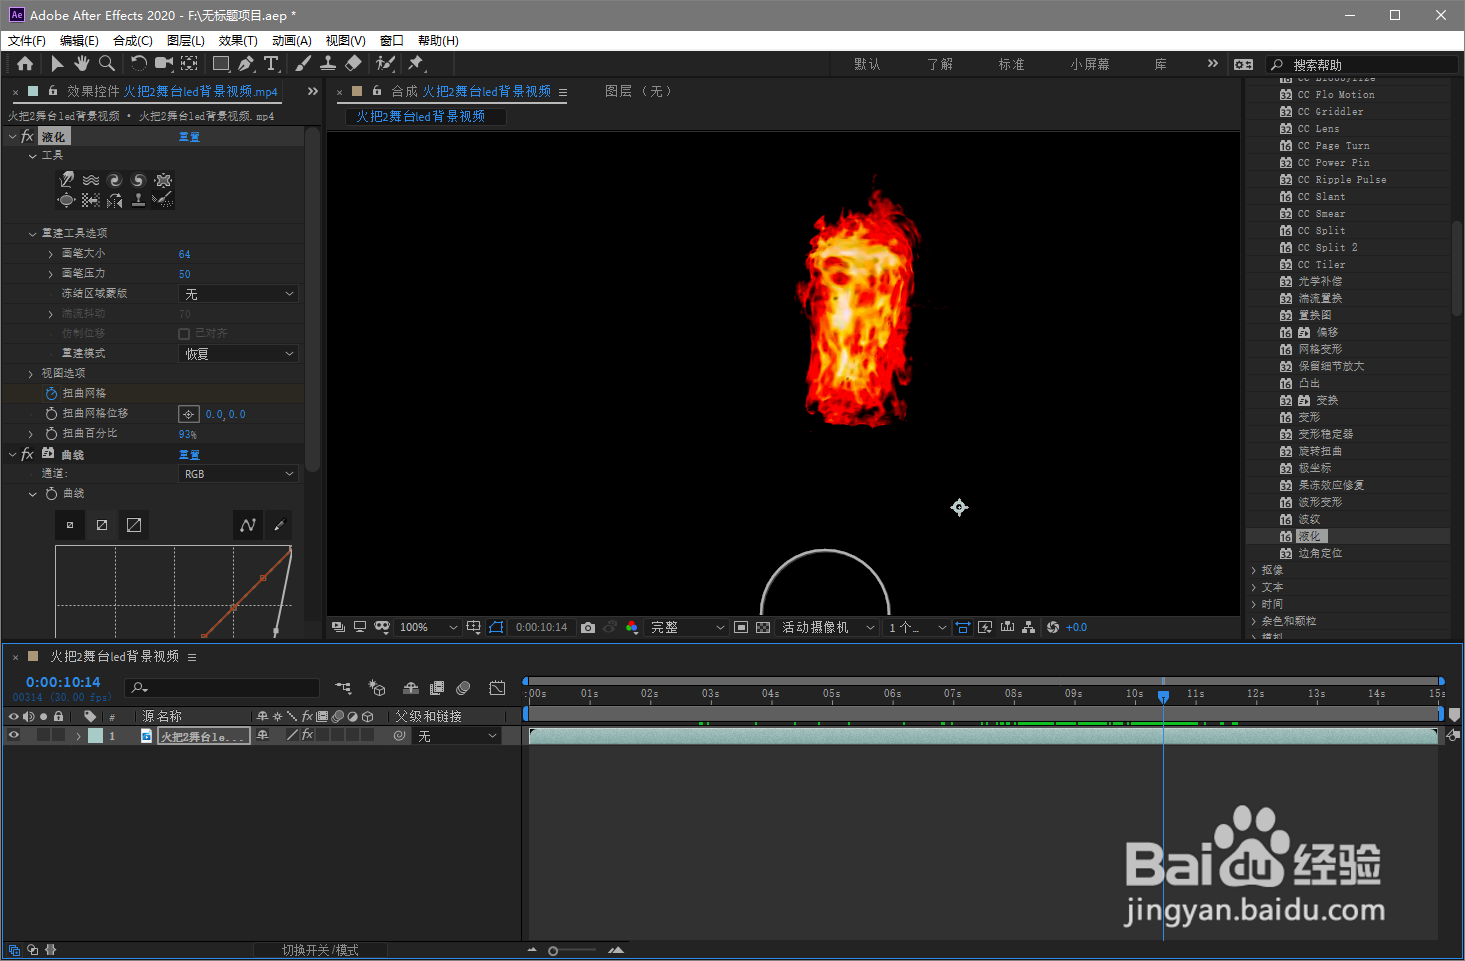Select the Roto Brush tool
The height and width of the screenshot is (961, 1465).
coord(385,63)
